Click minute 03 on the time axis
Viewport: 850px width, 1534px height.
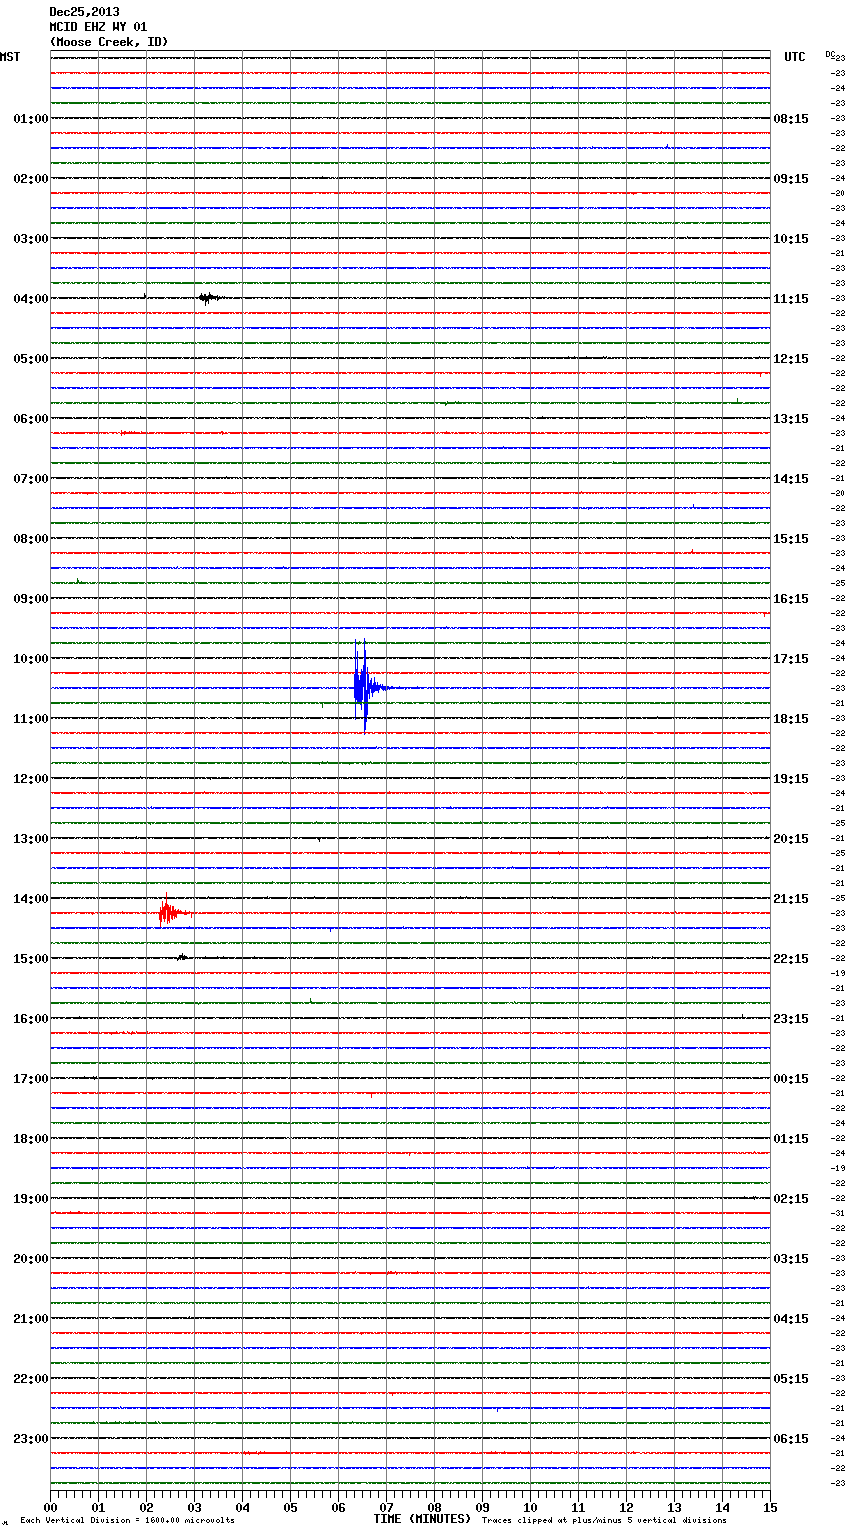click(x=194, y=1507)
